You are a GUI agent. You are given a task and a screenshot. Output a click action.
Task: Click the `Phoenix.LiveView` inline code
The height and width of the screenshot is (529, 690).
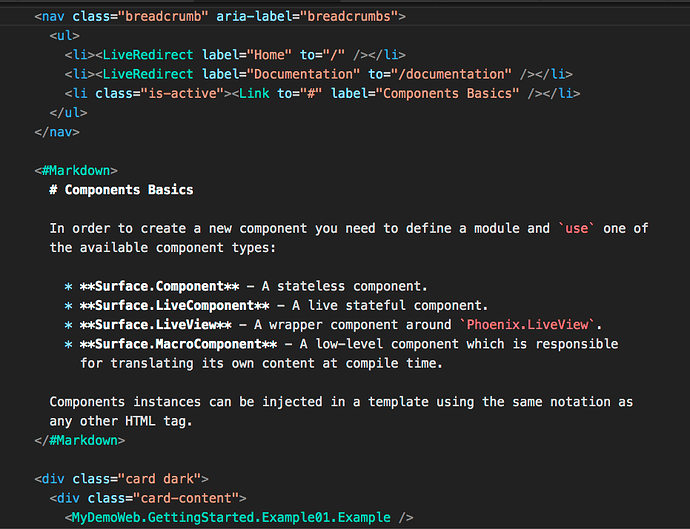pyautogui.click(x=527, y=325)
